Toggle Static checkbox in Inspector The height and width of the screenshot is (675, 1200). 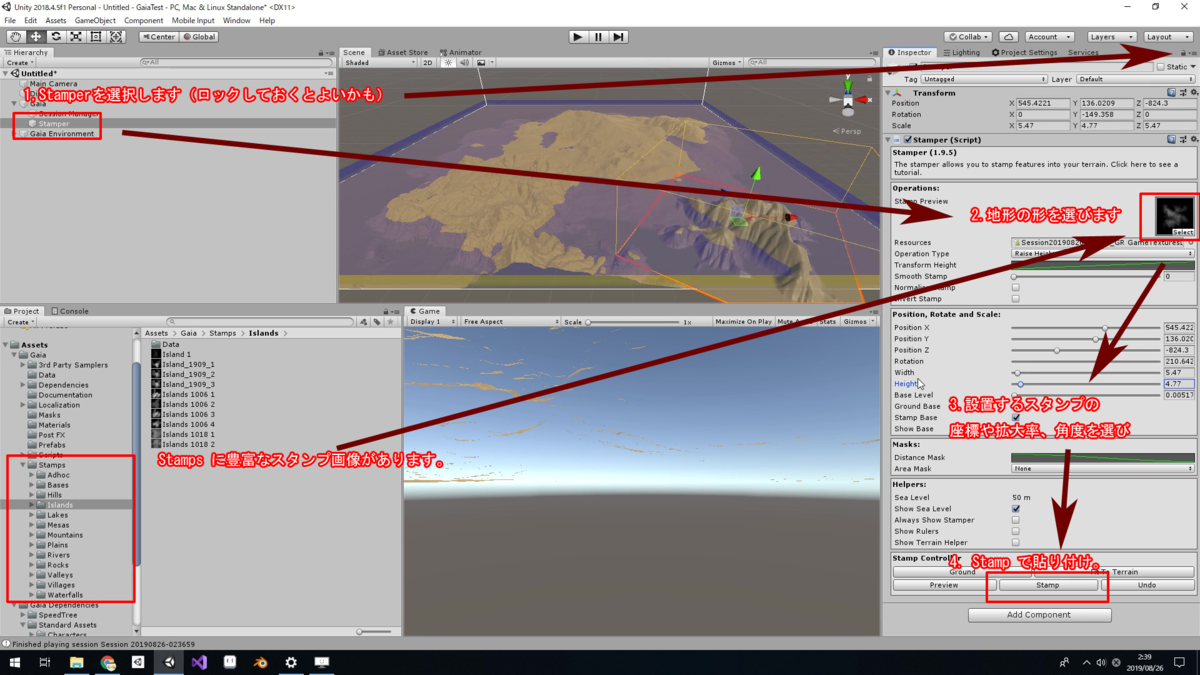pyautogui.click(x=1160, y=67)
